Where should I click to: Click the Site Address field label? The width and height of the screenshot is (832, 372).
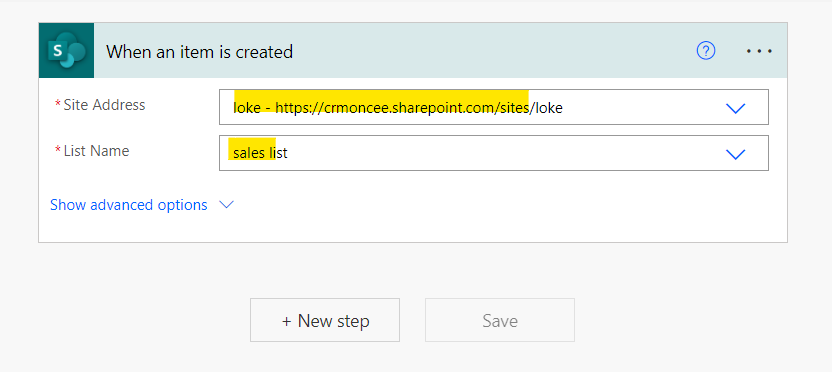[104, 105]
